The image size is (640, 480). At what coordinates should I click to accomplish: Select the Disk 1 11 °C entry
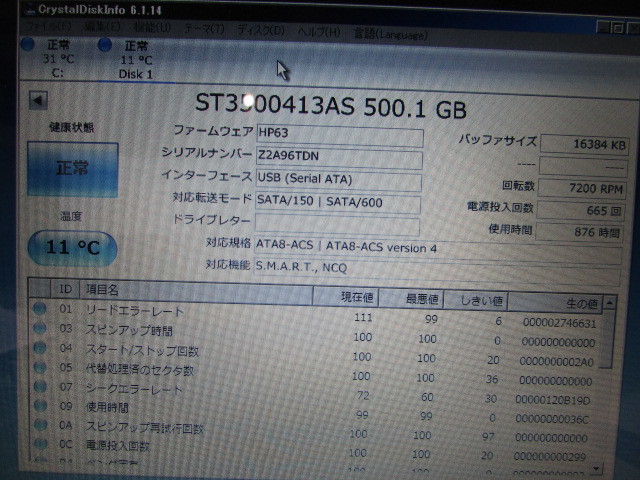(x=136, y=60)
